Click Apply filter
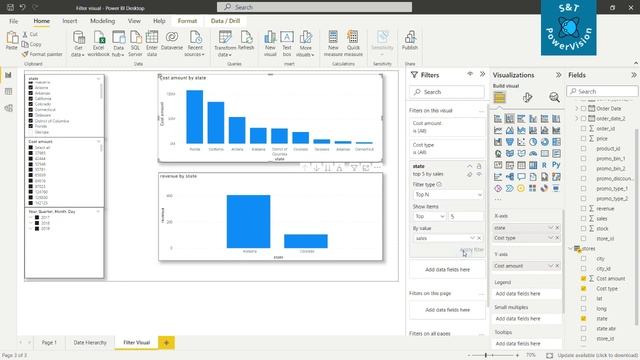Image resolution: width=640 pixels, height=360 pixels. coord(472,249)
